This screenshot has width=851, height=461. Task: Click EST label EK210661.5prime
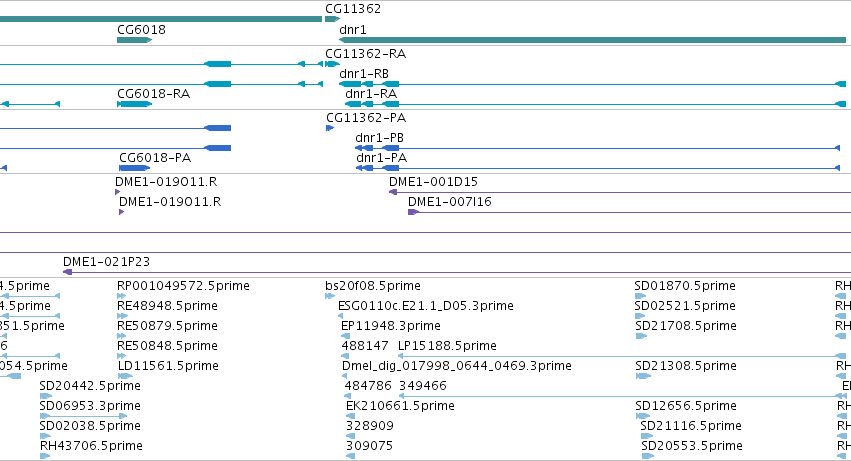pyautogui.click(x=400, y=406)
